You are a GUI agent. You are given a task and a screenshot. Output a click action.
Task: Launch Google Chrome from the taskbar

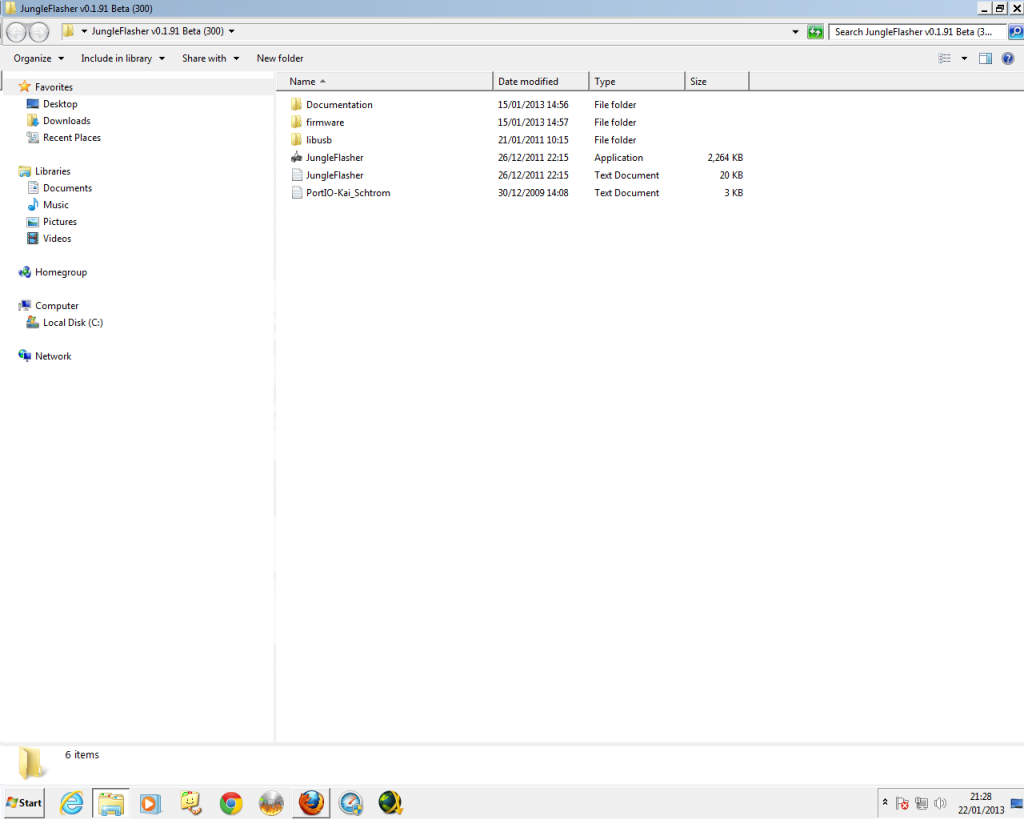231,803
